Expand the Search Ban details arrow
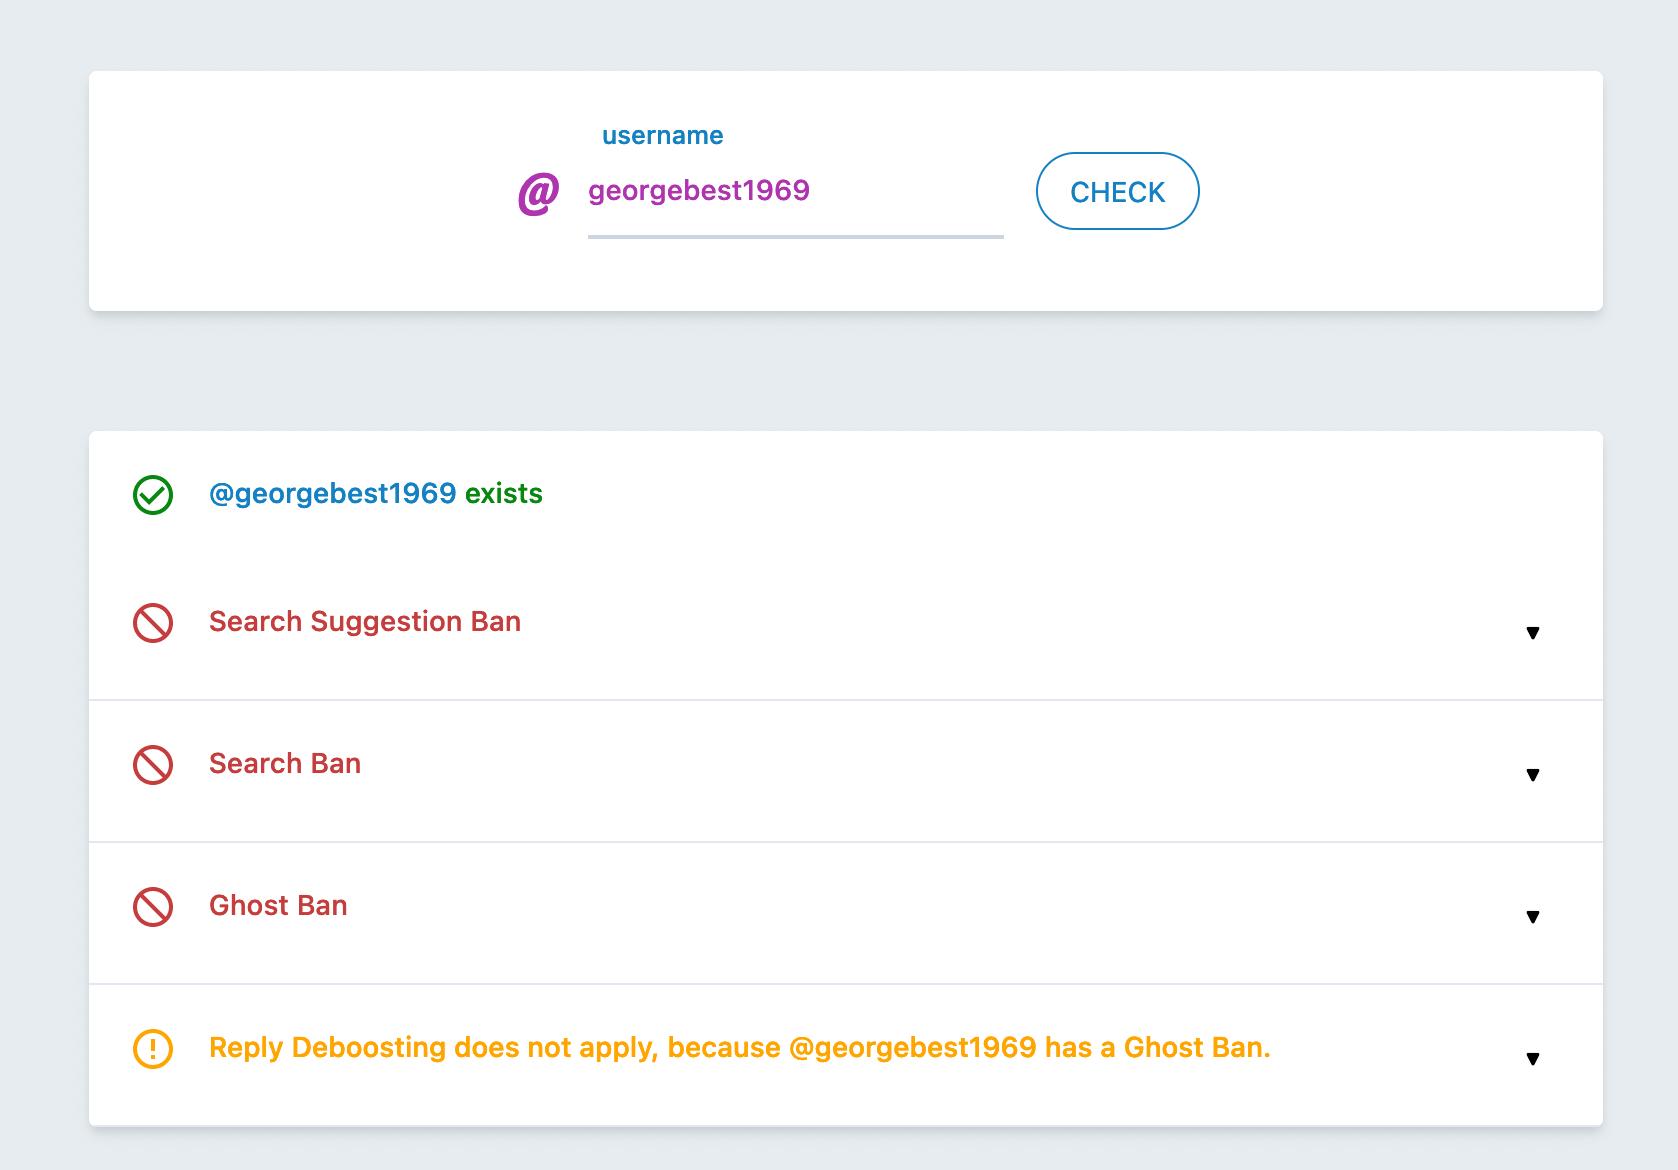This screenshot has height=1170, width=1678. point(1532,775)
